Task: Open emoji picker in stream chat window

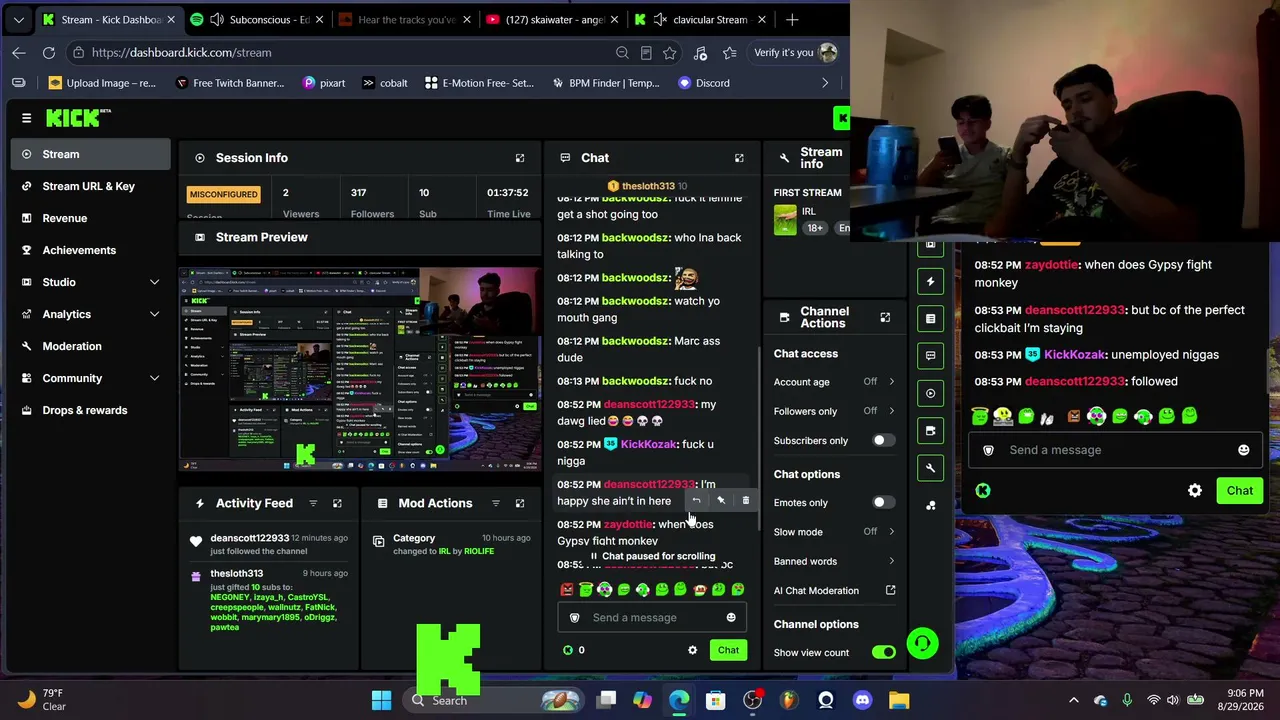Action: point(1244,450)
